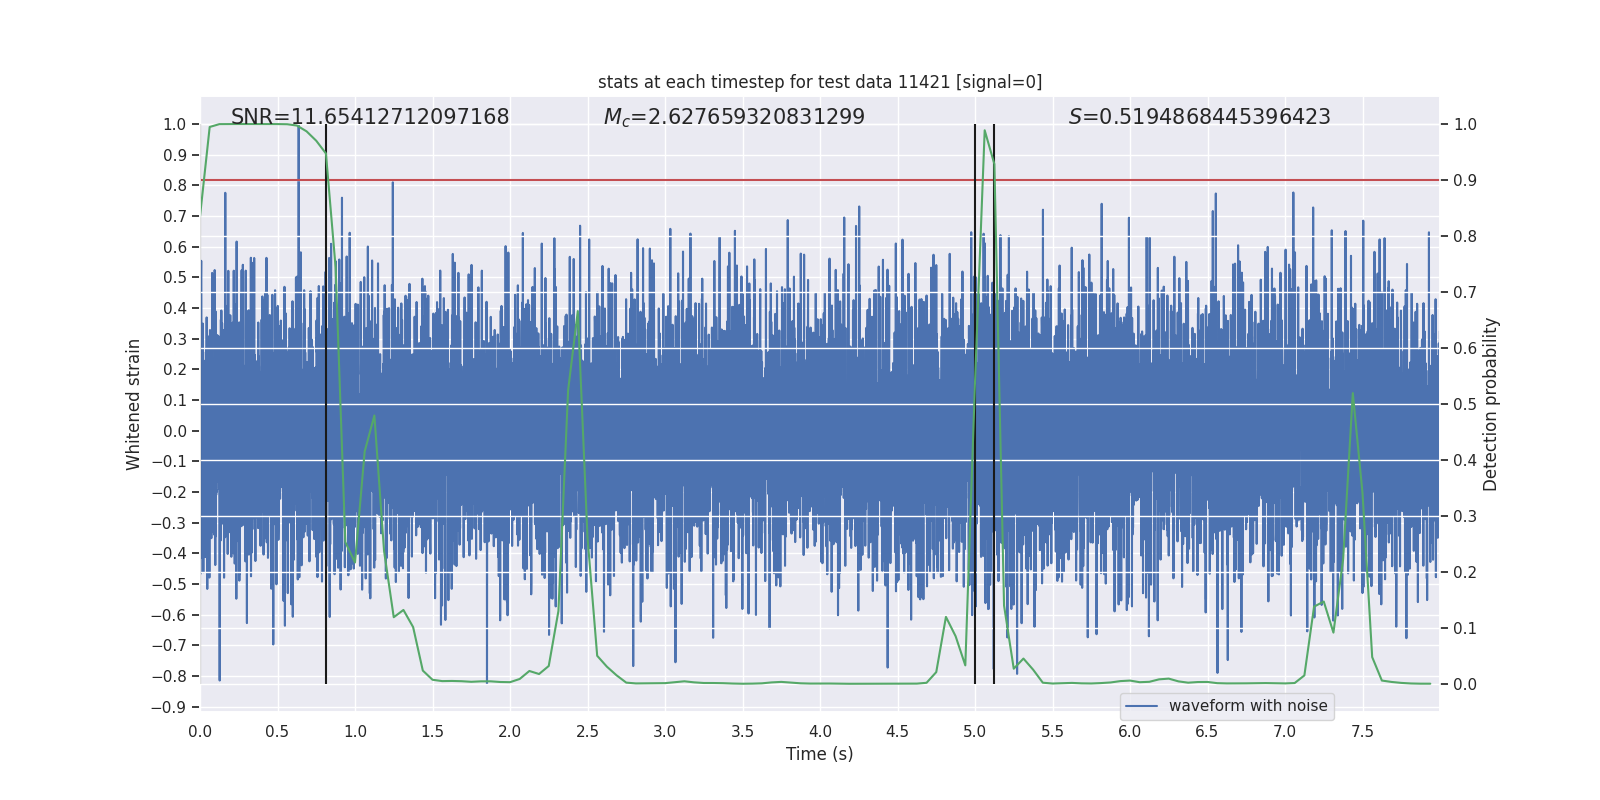The width and height of the screenshot is (1600, 800).
Task: Click the 'waveform with noise' legend label
Action: coord(1247,706)
